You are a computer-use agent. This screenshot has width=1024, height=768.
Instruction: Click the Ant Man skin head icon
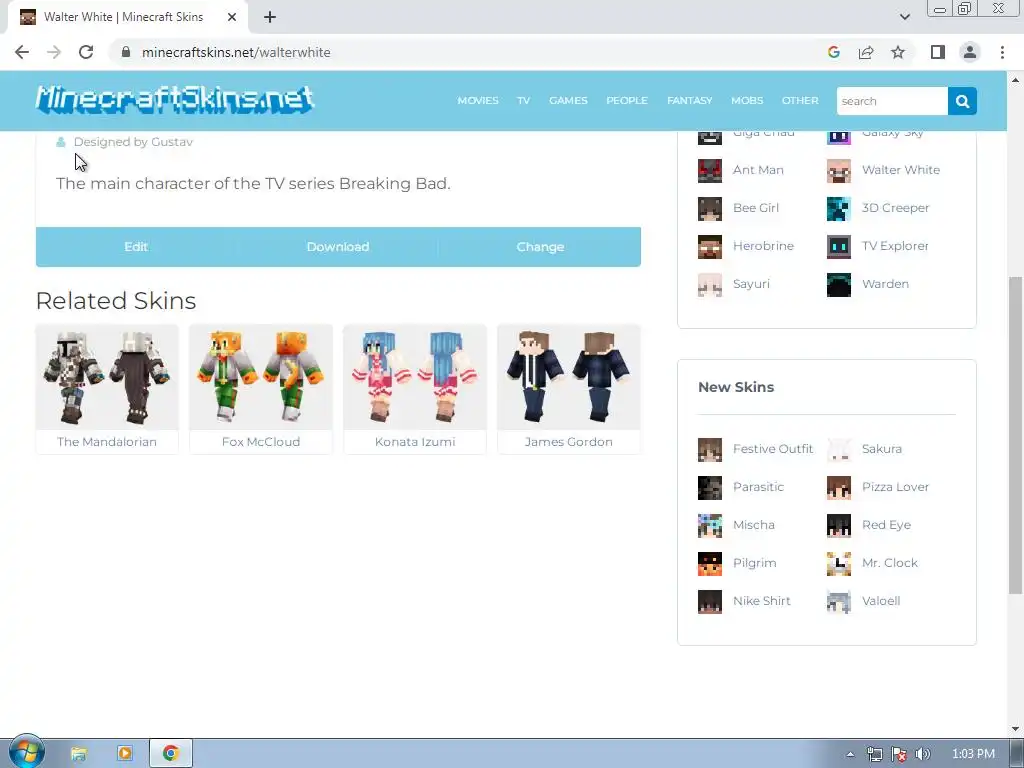[x=710, y=170]
